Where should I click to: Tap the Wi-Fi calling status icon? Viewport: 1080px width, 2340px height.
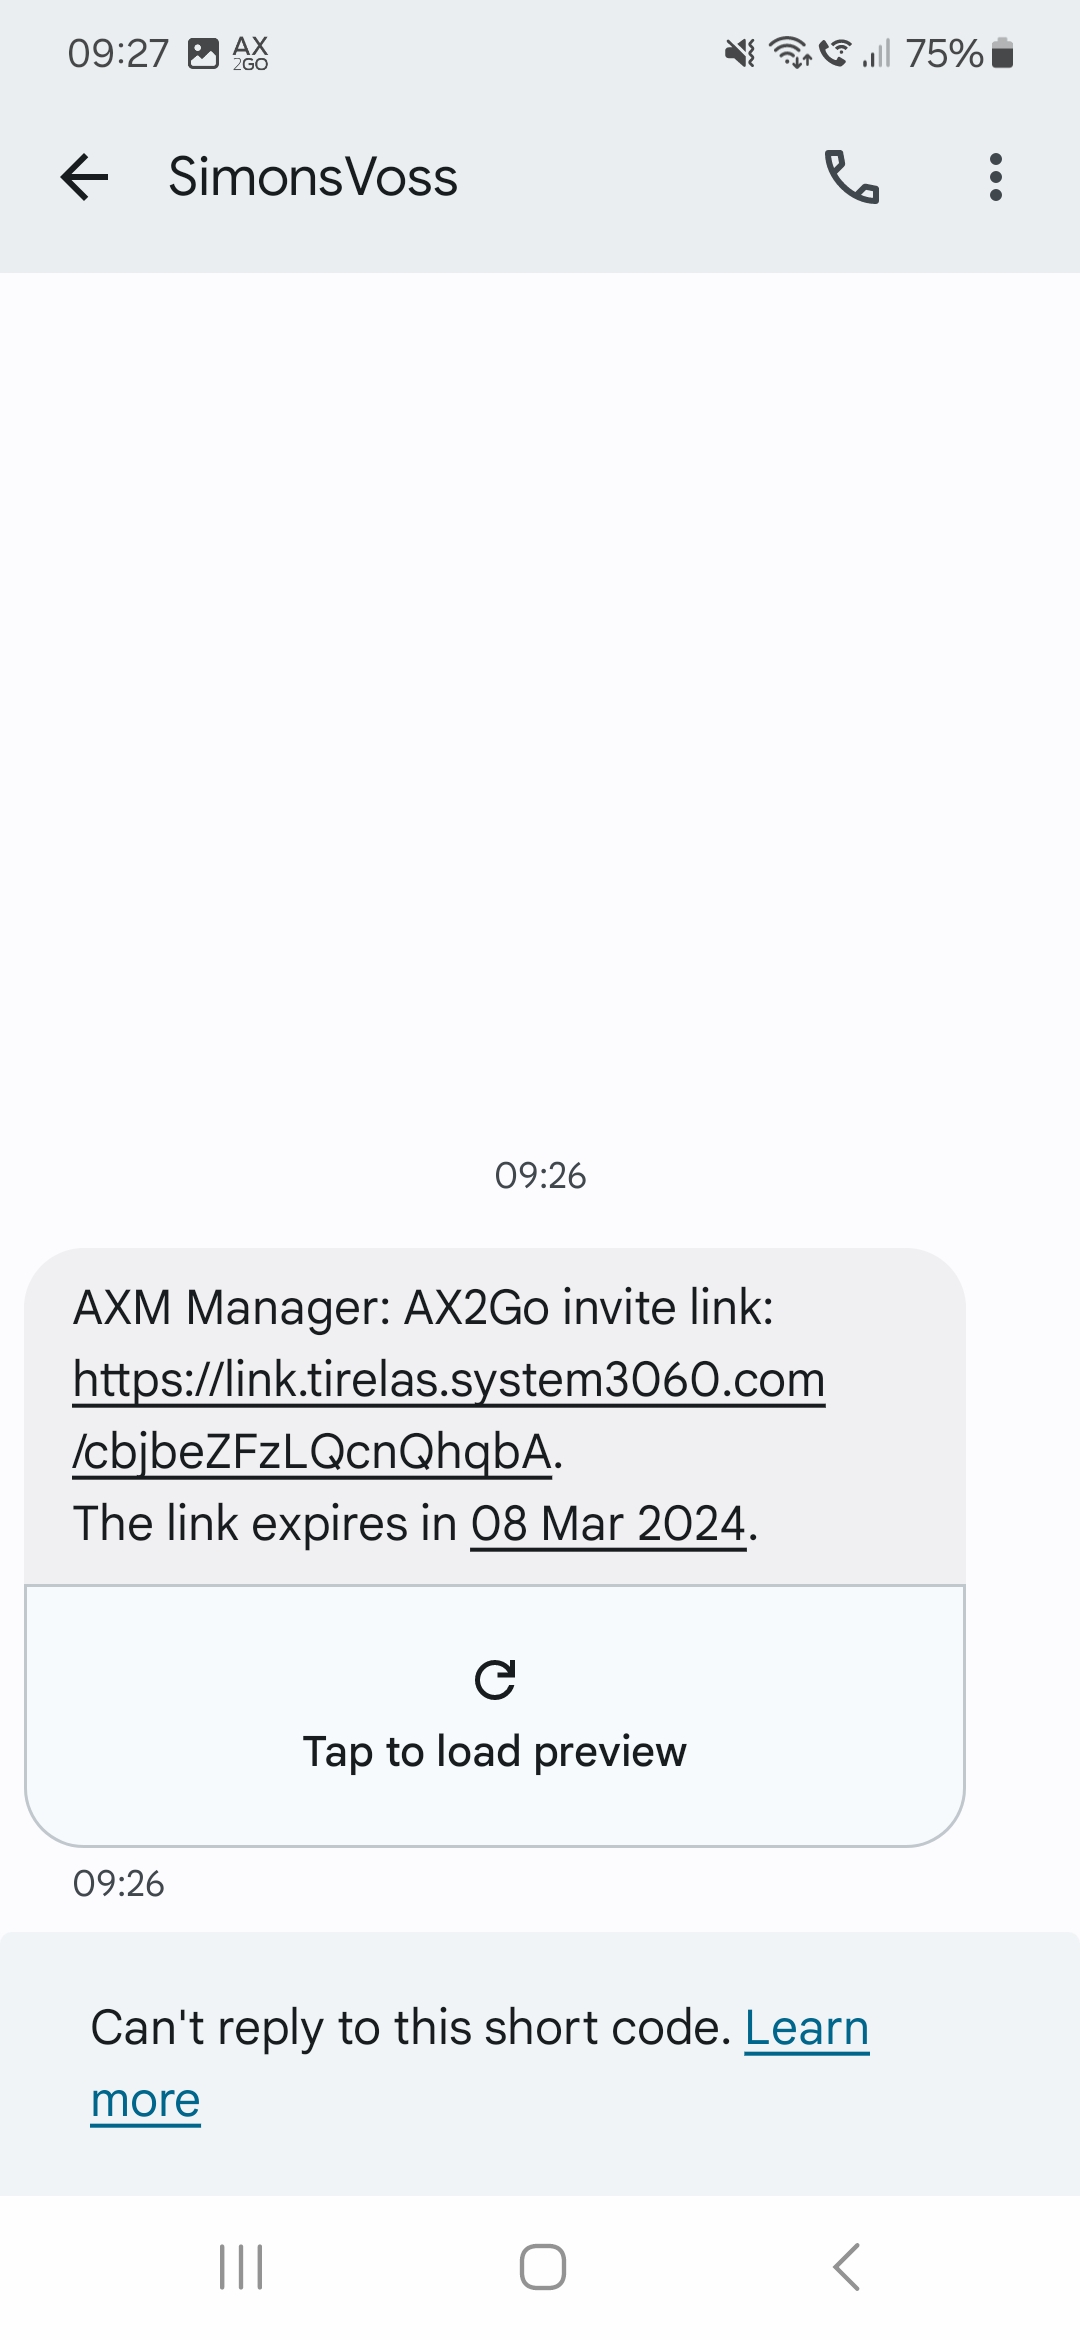[835, 52]
